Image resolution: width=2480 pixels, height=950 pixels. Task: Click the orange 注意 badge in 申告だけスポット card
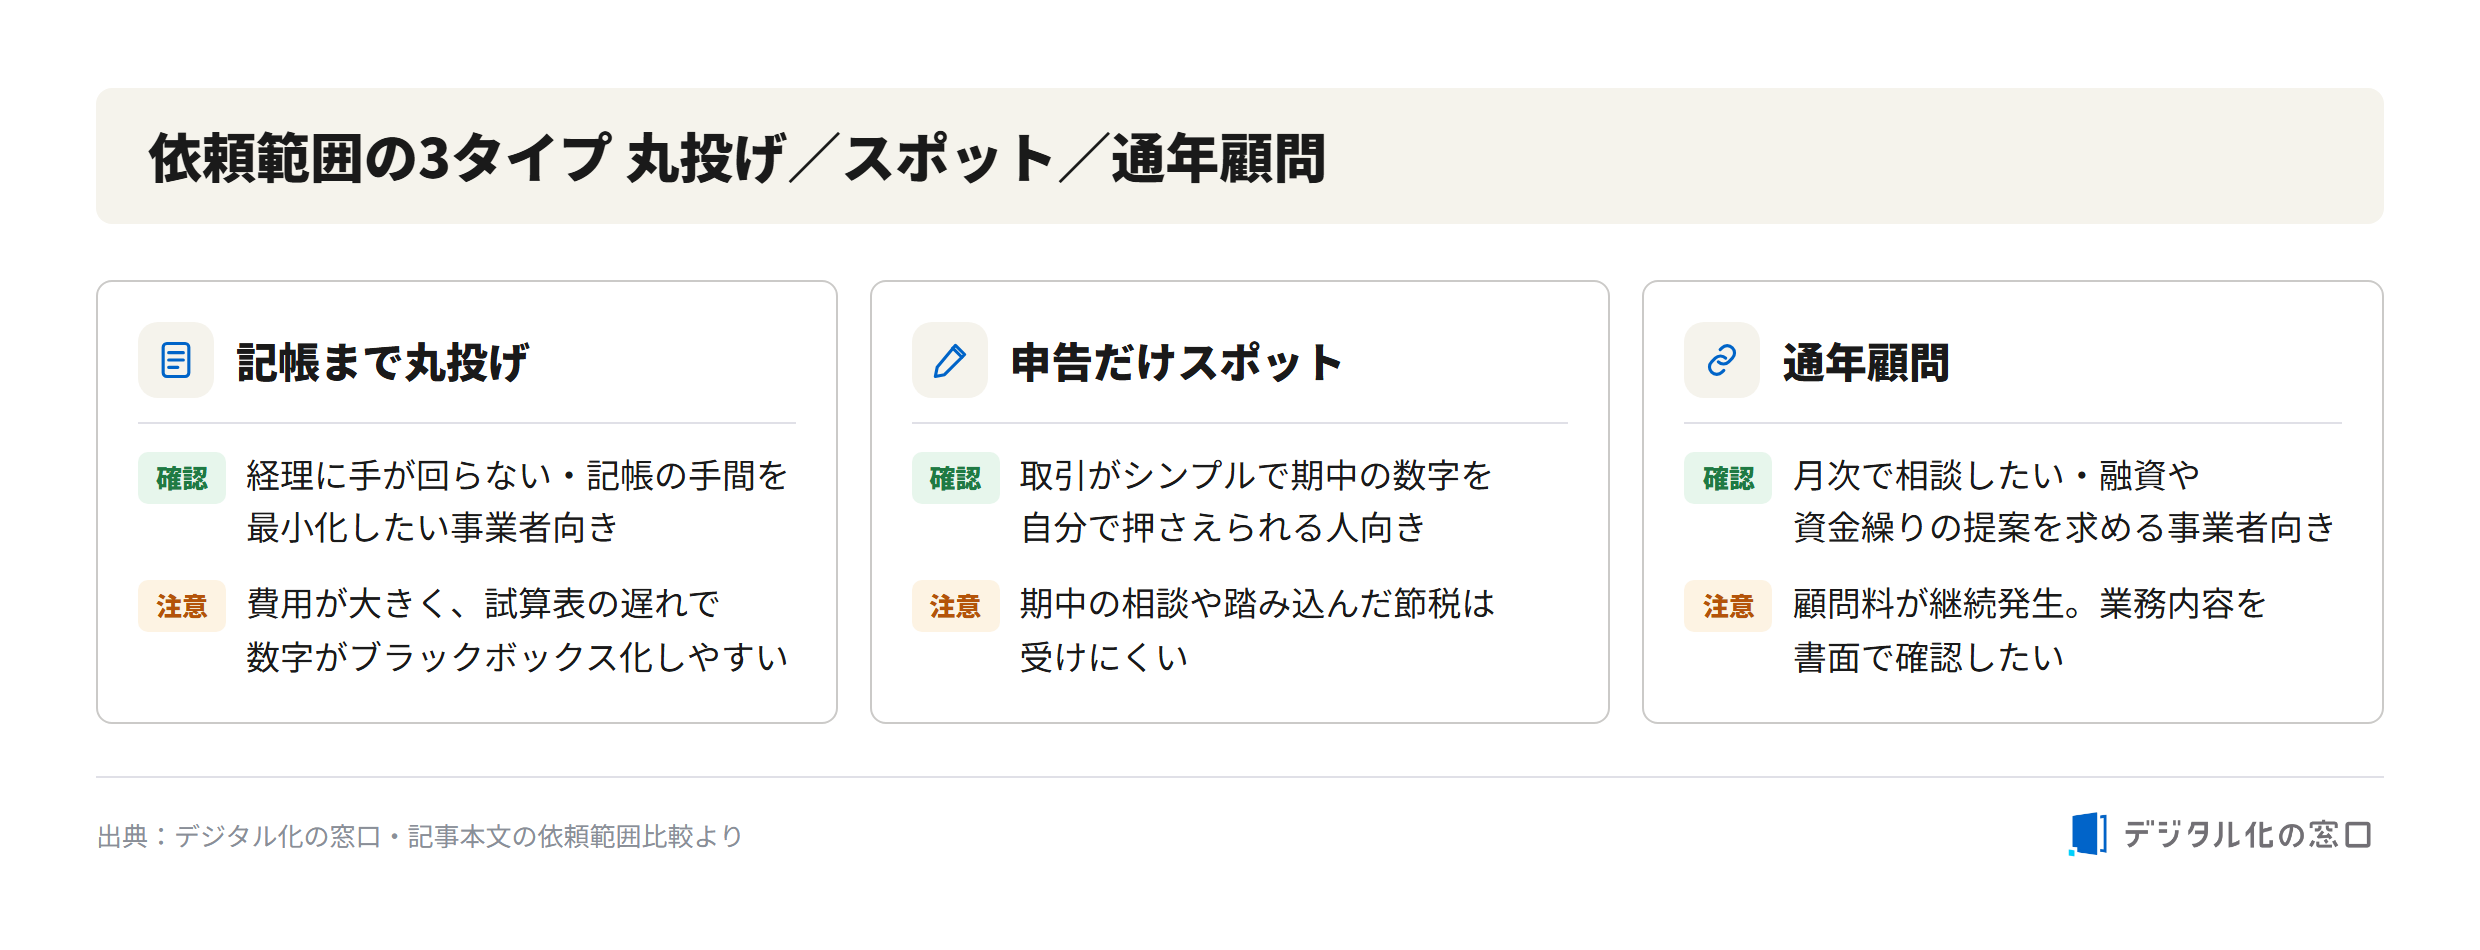pyautogui.click(x=955, y=606)
